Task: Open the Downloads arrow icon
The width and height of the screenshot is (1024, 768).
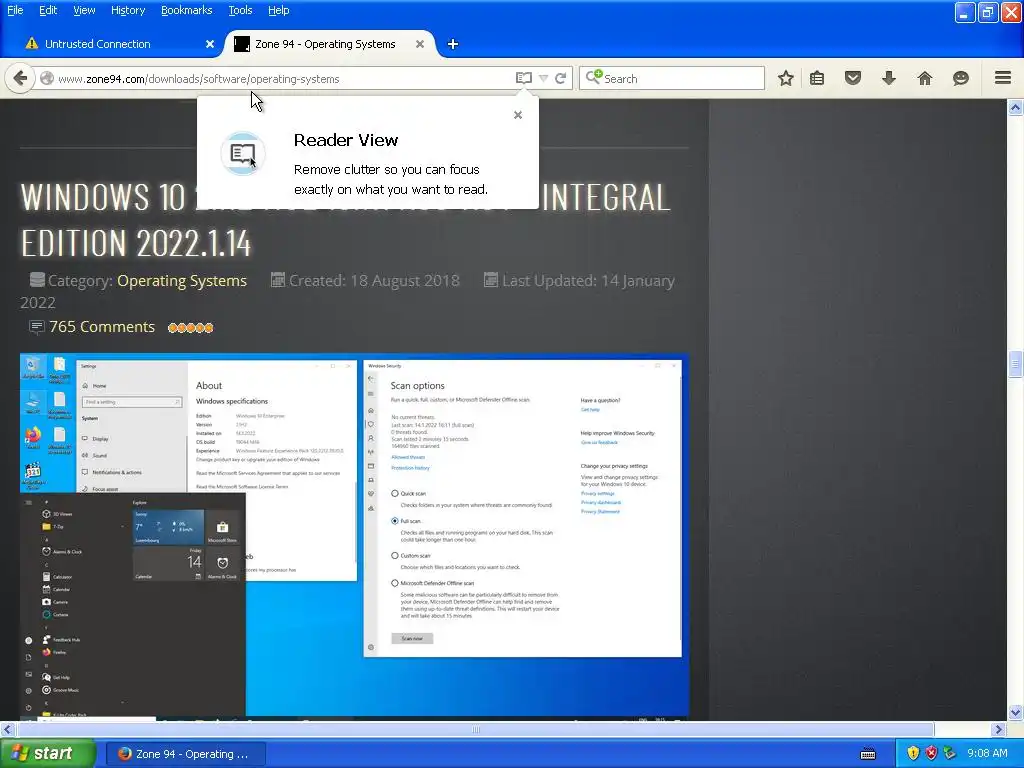Action: pos(889,78)
